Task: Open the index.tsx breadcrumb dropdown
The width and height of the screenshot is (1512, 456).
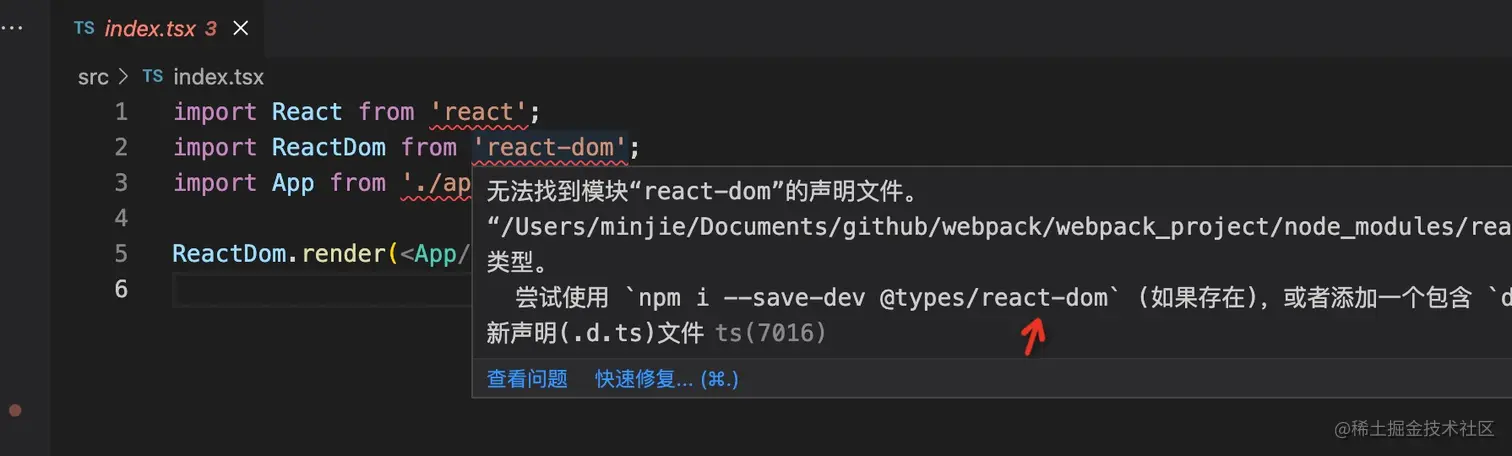Action: (x=218, y=76)
